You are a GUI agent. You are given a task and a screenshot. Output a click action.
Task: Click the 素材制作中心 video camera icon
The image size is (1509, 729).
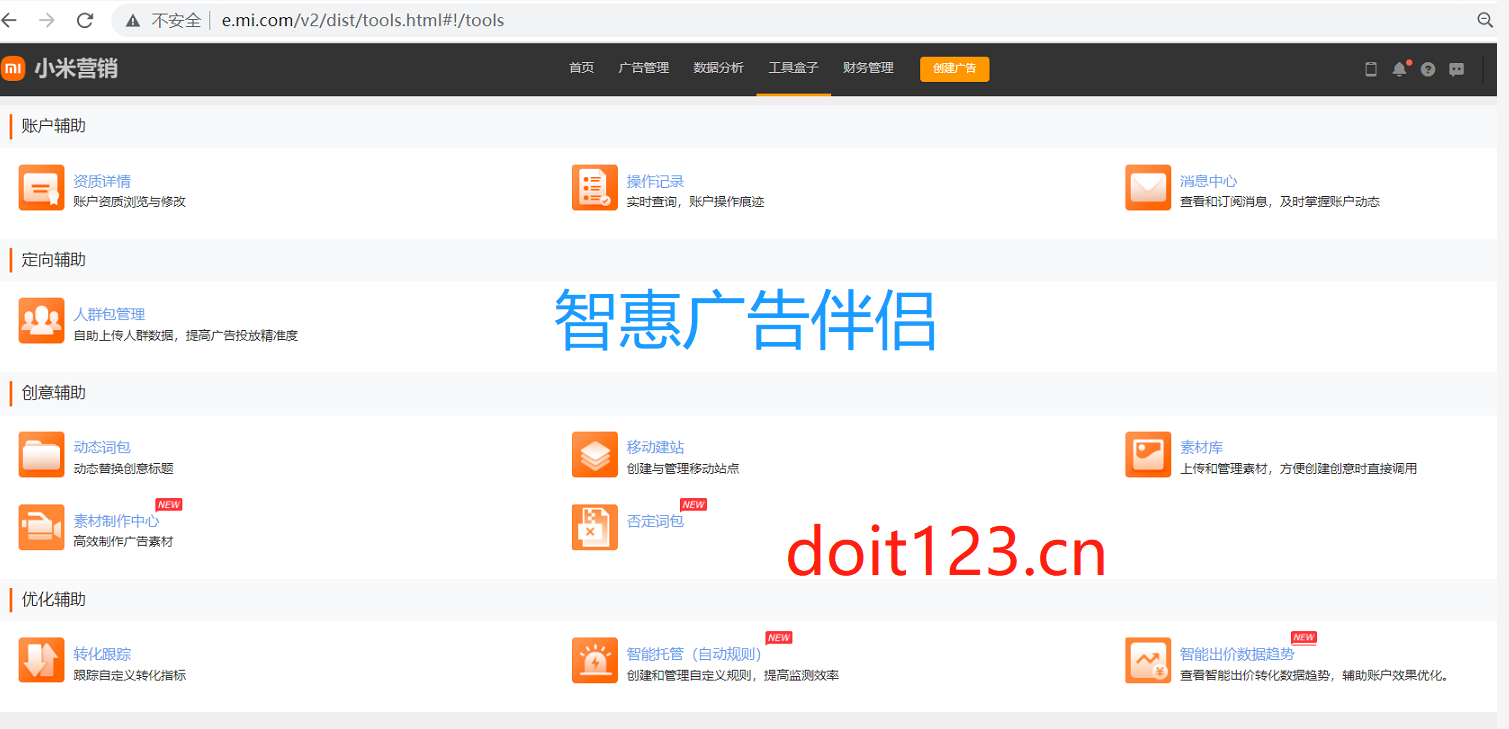click(41, 527)
